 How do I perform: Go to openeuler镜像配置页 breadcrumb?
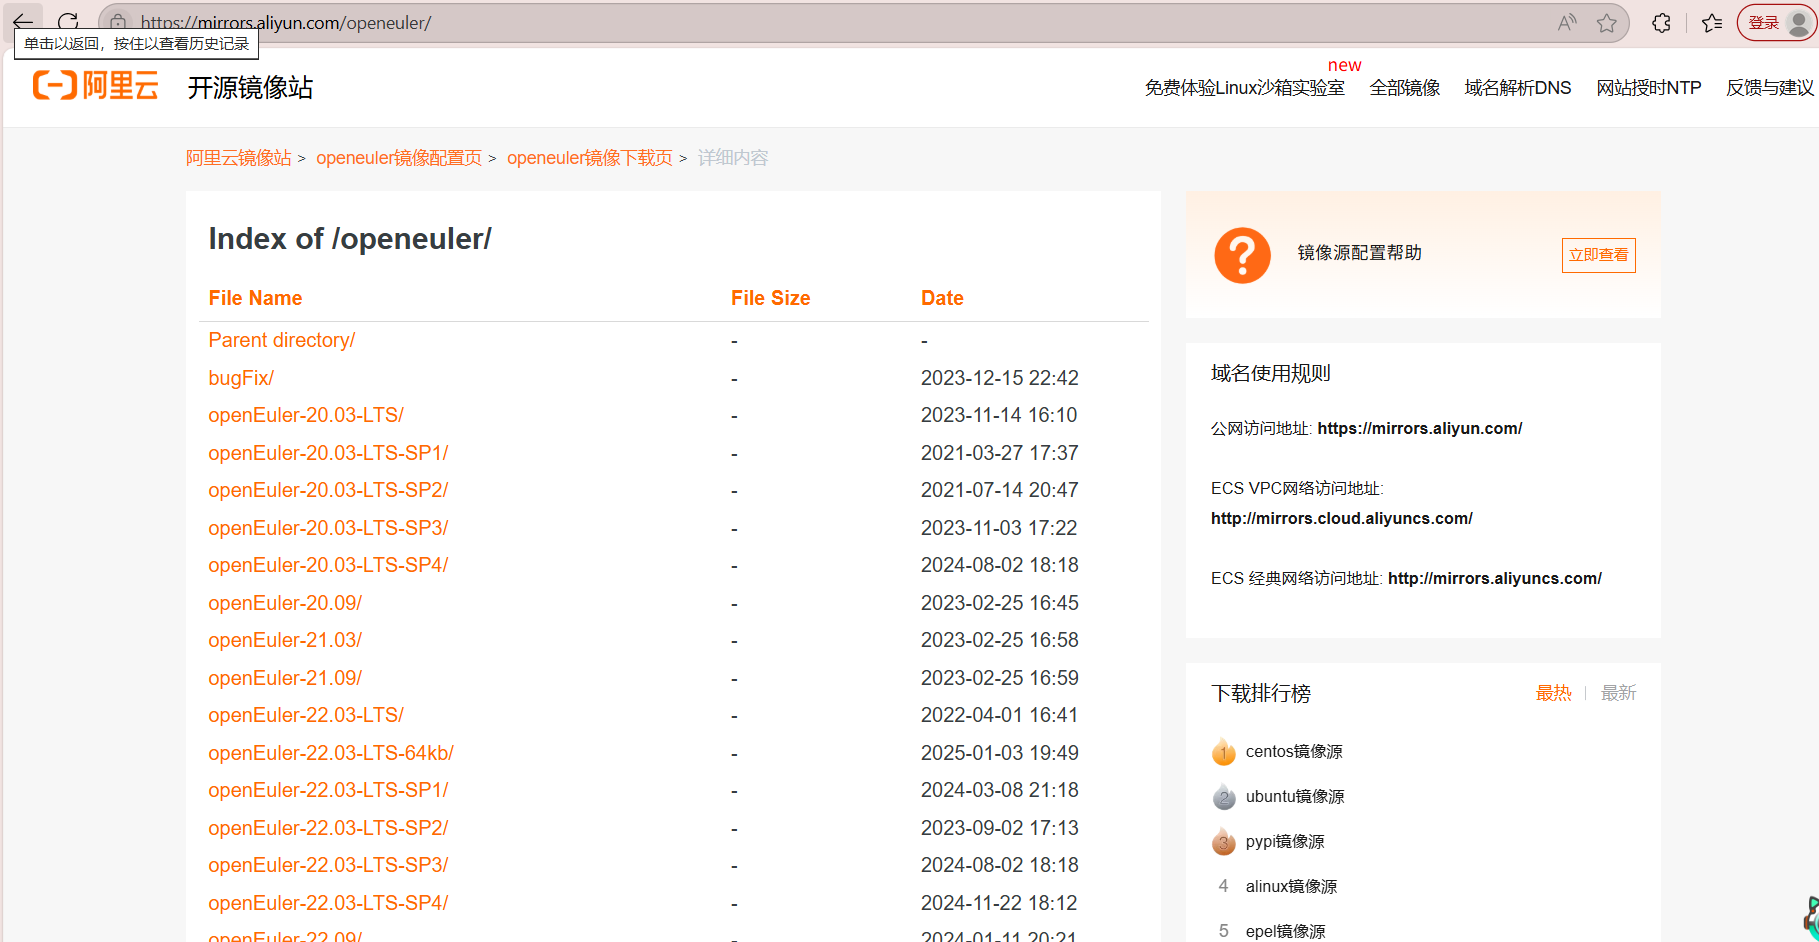399,158
